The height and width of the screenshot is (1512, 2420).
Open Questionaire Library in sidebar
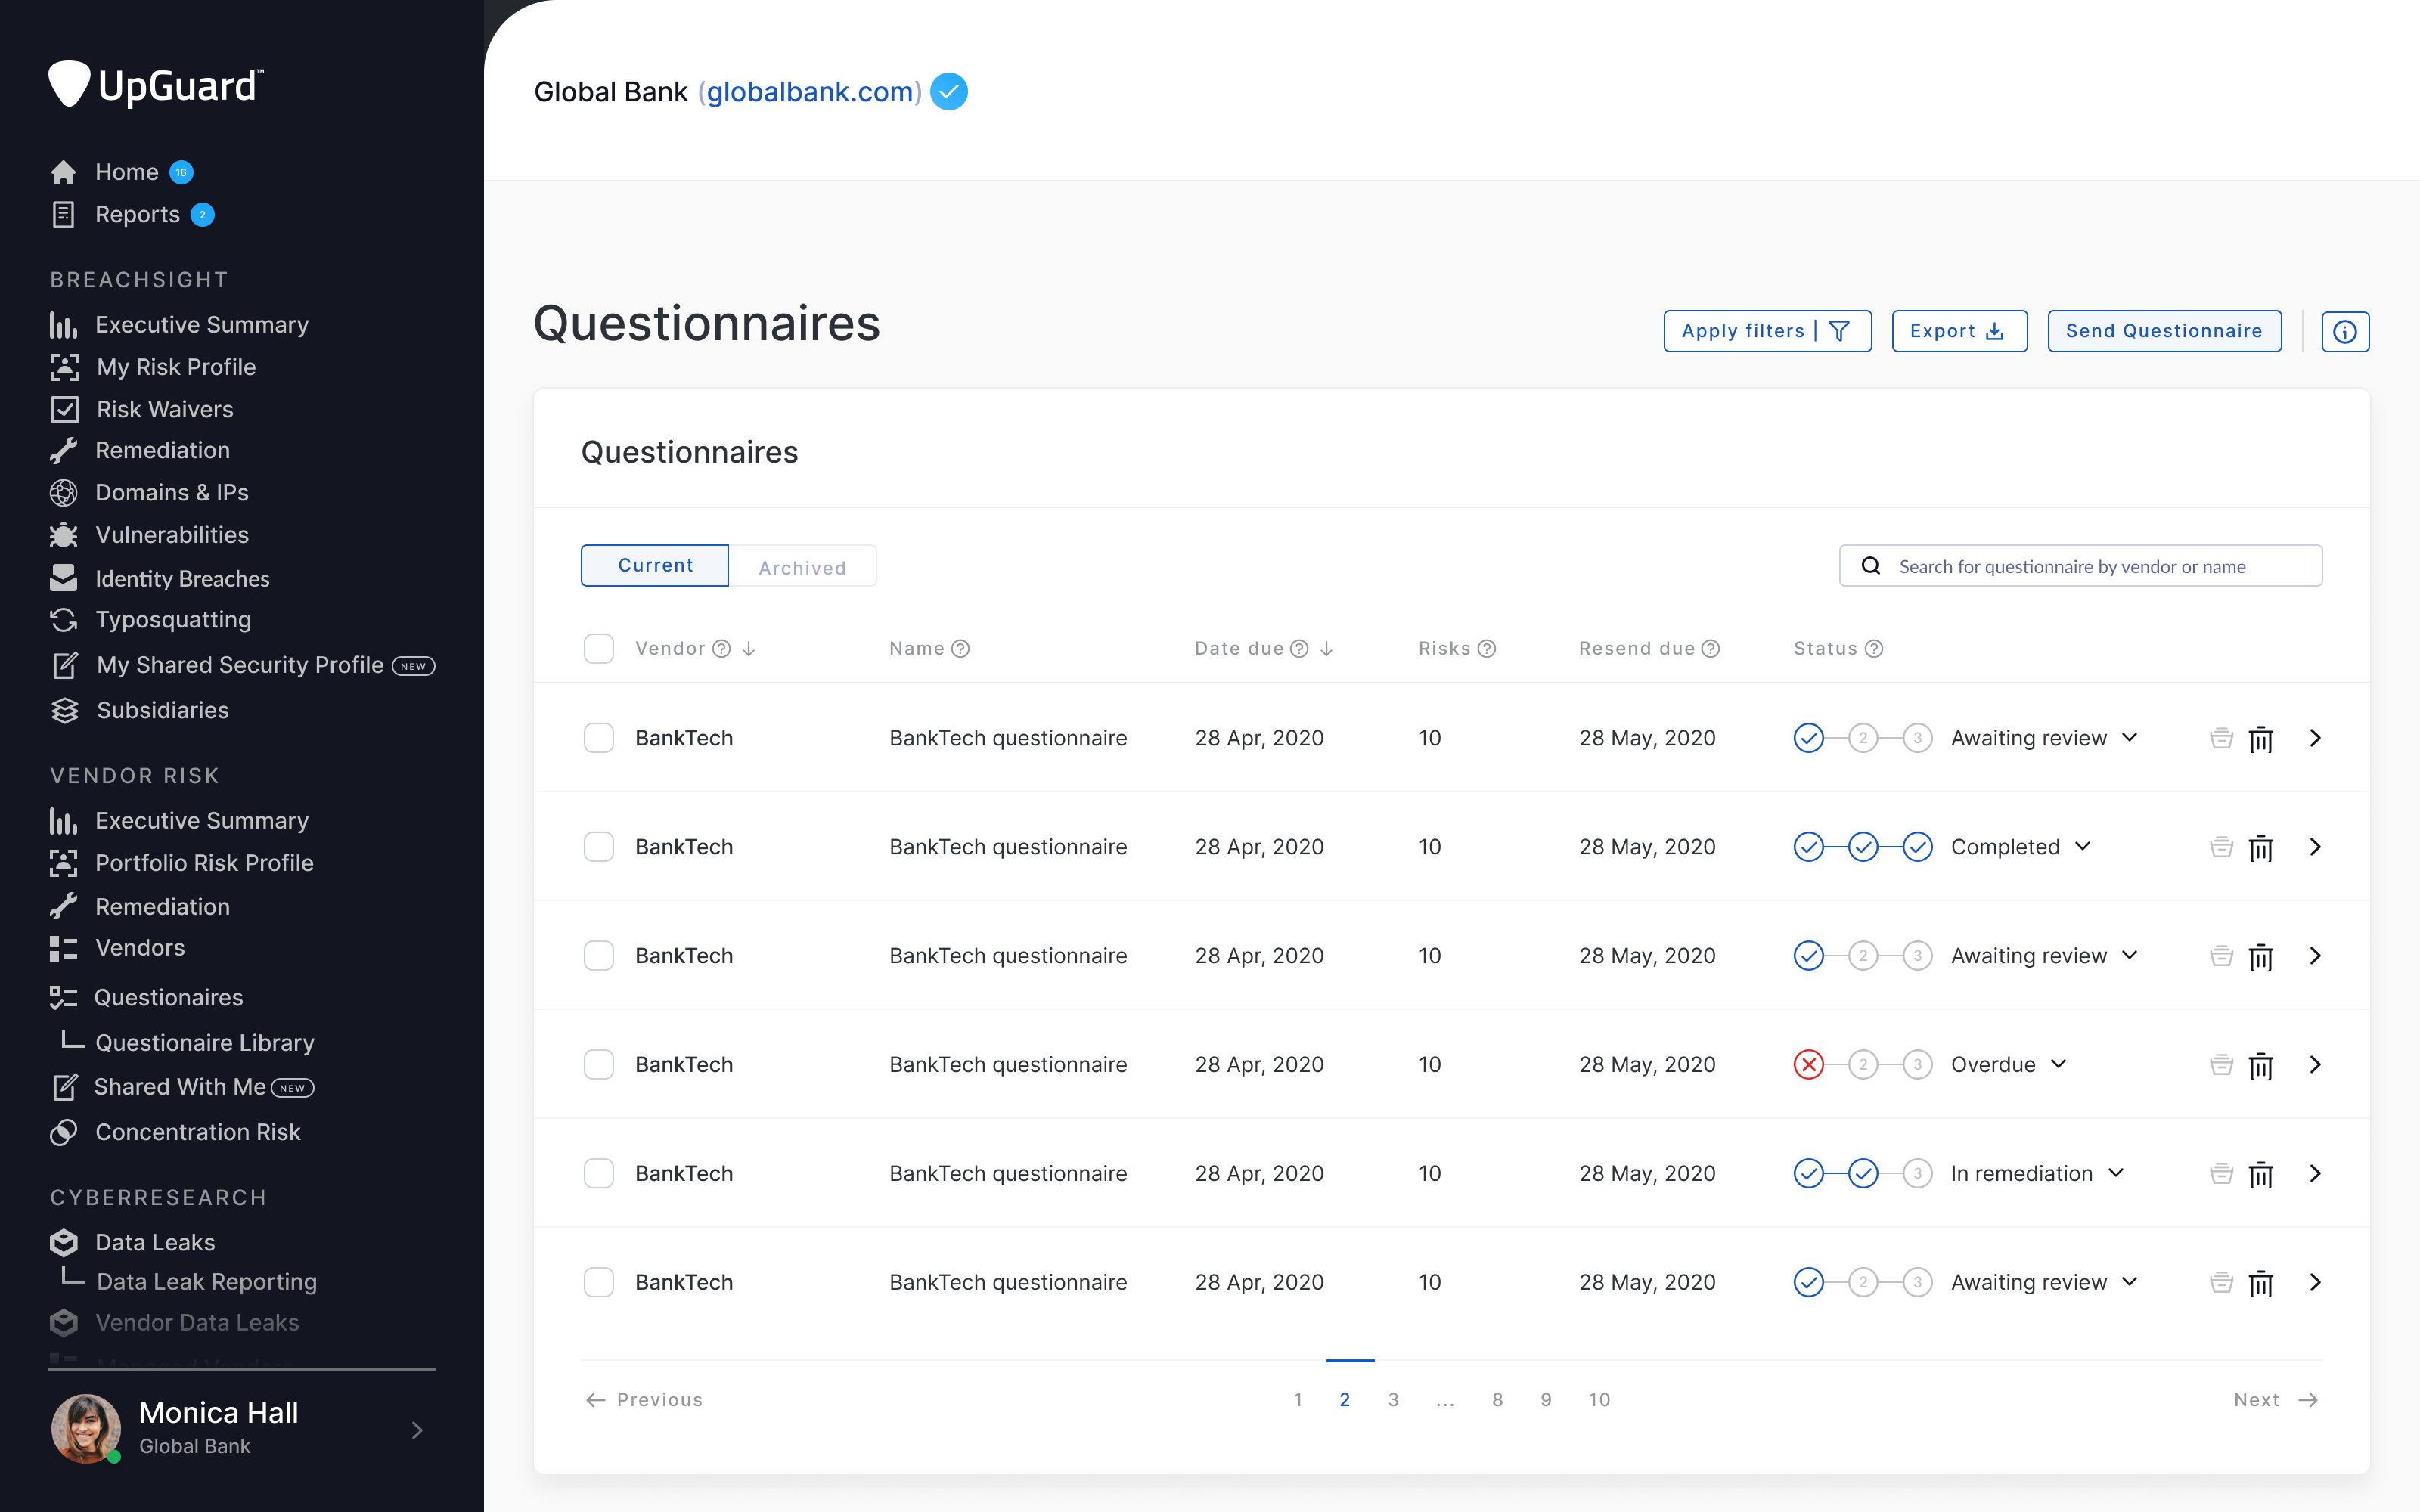pos(204,1043)
